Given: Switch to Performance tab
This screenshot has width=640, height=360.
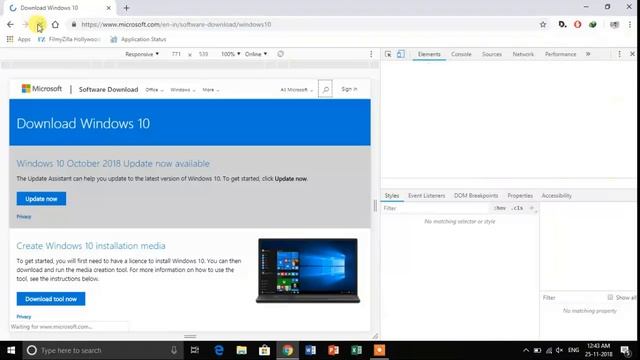Looking at the screenshot, I should coord(560,54).
